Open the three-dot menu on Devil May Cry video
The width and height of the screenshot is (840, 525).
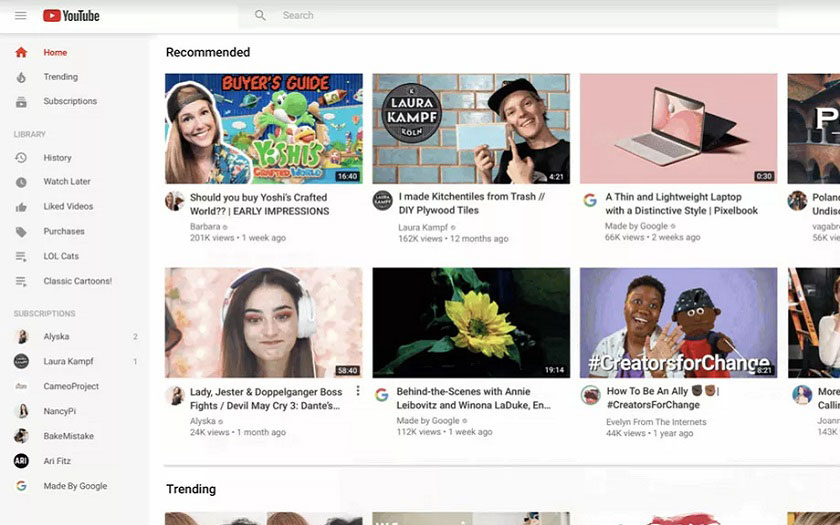[x=358, y=391]
